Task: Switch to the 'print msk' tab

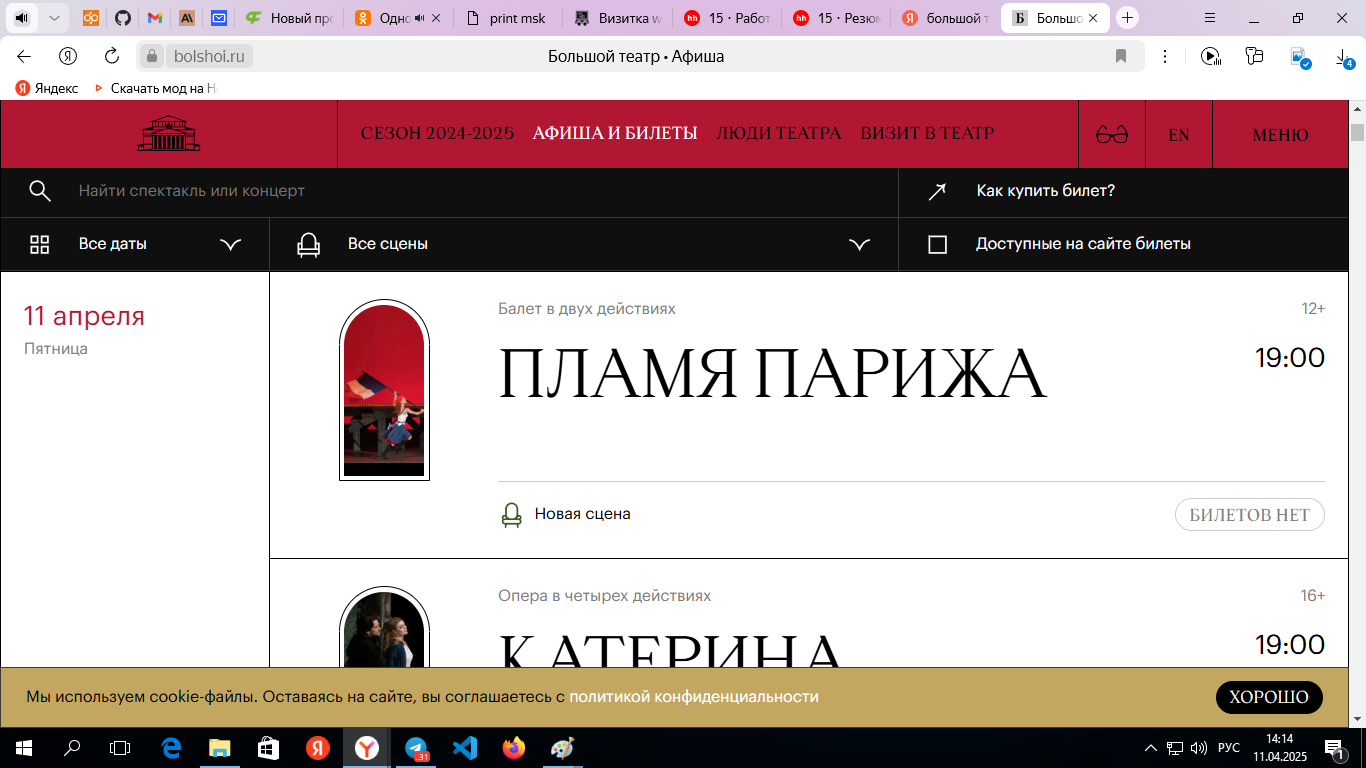Action: tap(506, 18)
